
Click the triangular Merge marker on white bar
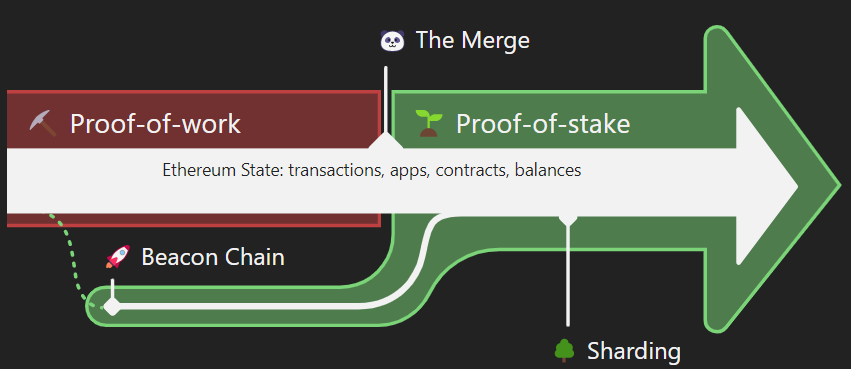point(385,141)
